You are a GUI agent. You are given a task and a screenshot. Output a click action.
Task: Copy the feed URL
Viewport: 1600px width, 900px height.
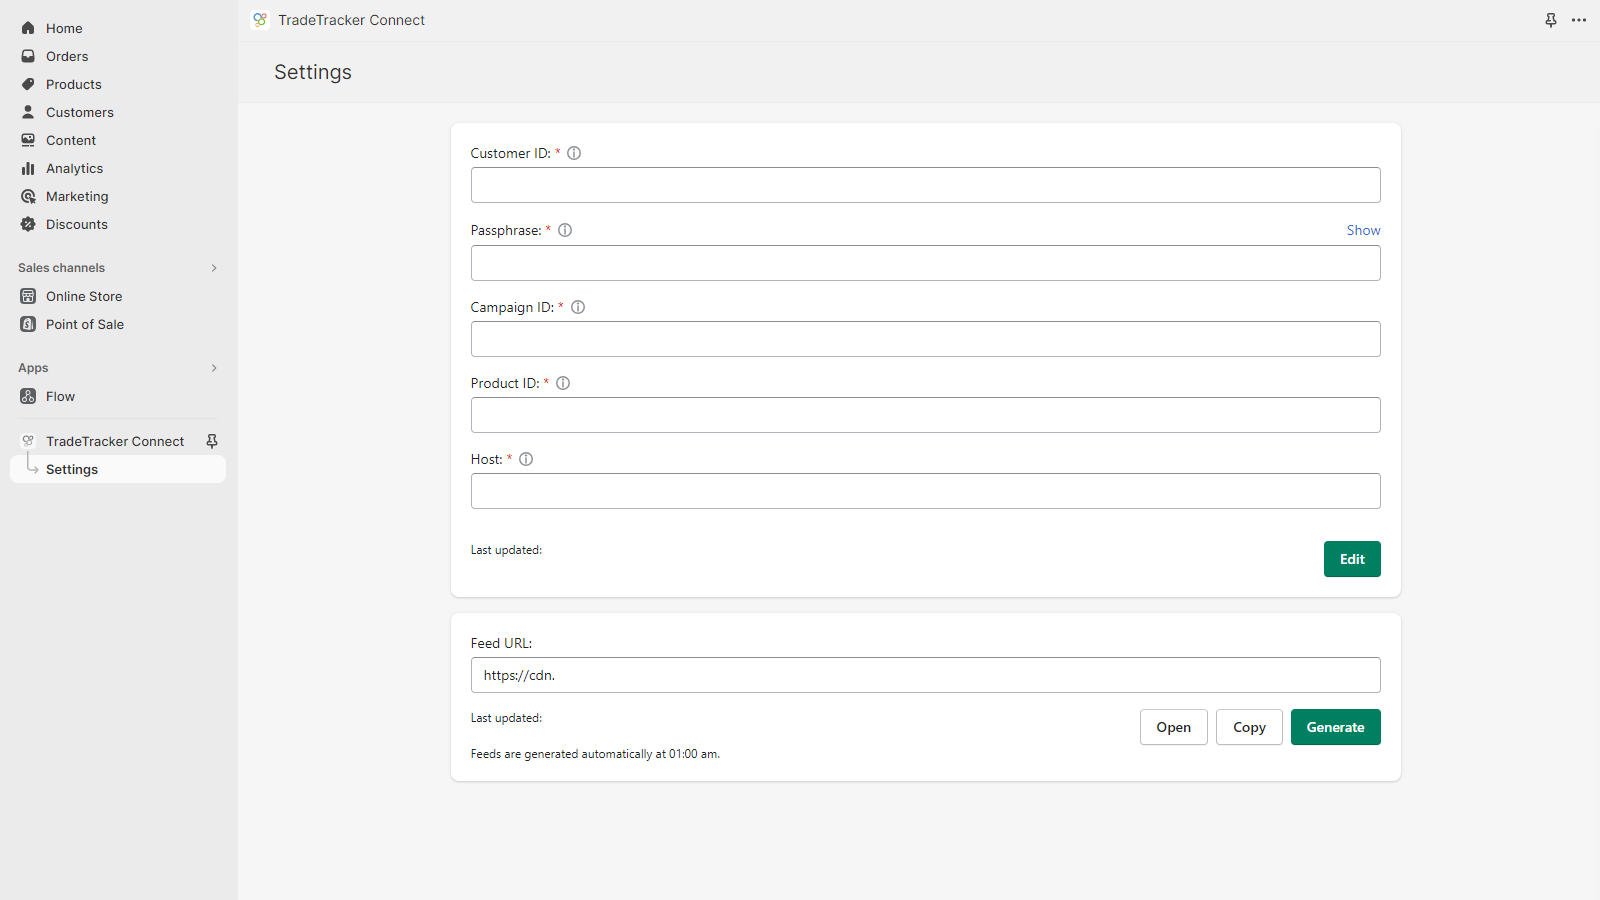click(x=1249, y=727)
